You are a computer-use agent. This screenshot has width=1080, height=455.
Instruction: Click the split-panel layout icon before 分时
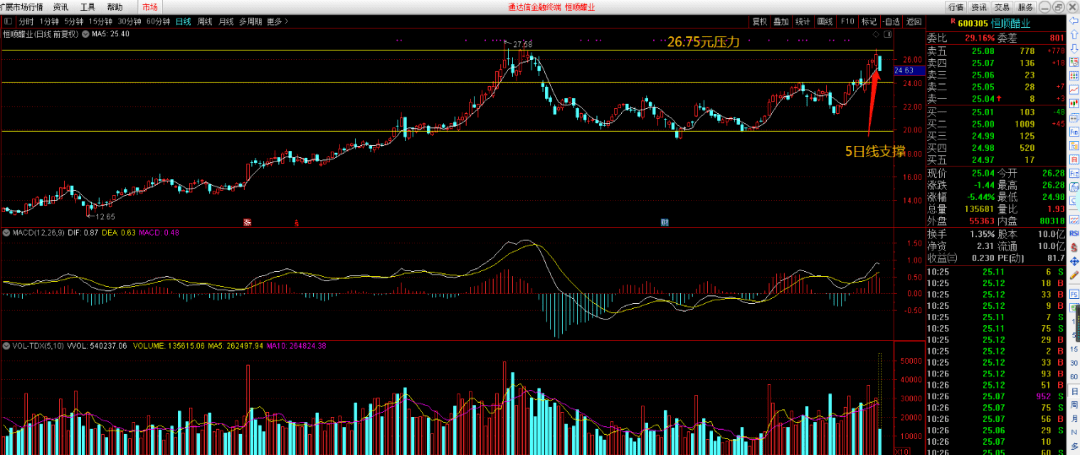pos(8,20)
